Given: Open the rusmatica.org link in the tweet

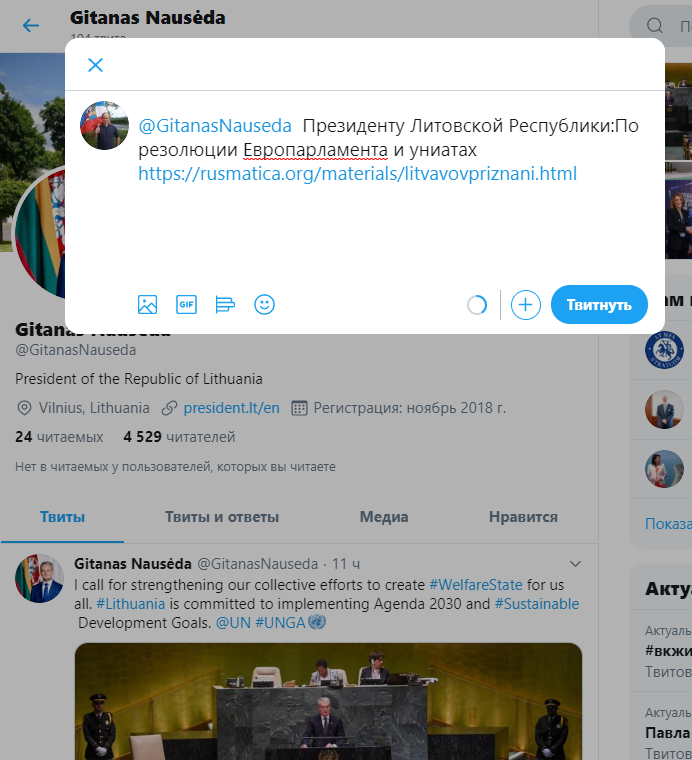Looking at the screenshot, I should [x=358, y=174].
